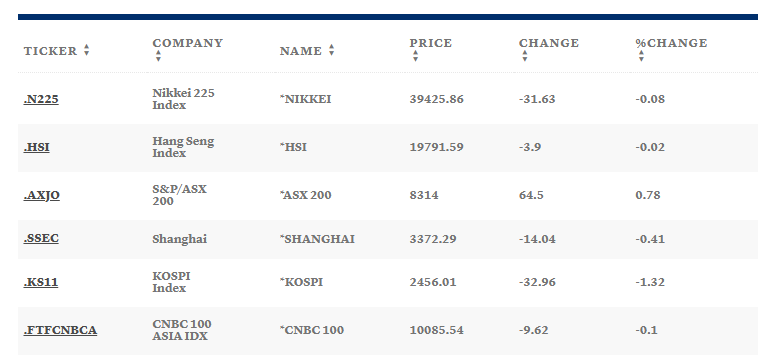This screenshot has width=773, height=363.
Task: Open the .N225 ticker link
Action: point(41,99)
